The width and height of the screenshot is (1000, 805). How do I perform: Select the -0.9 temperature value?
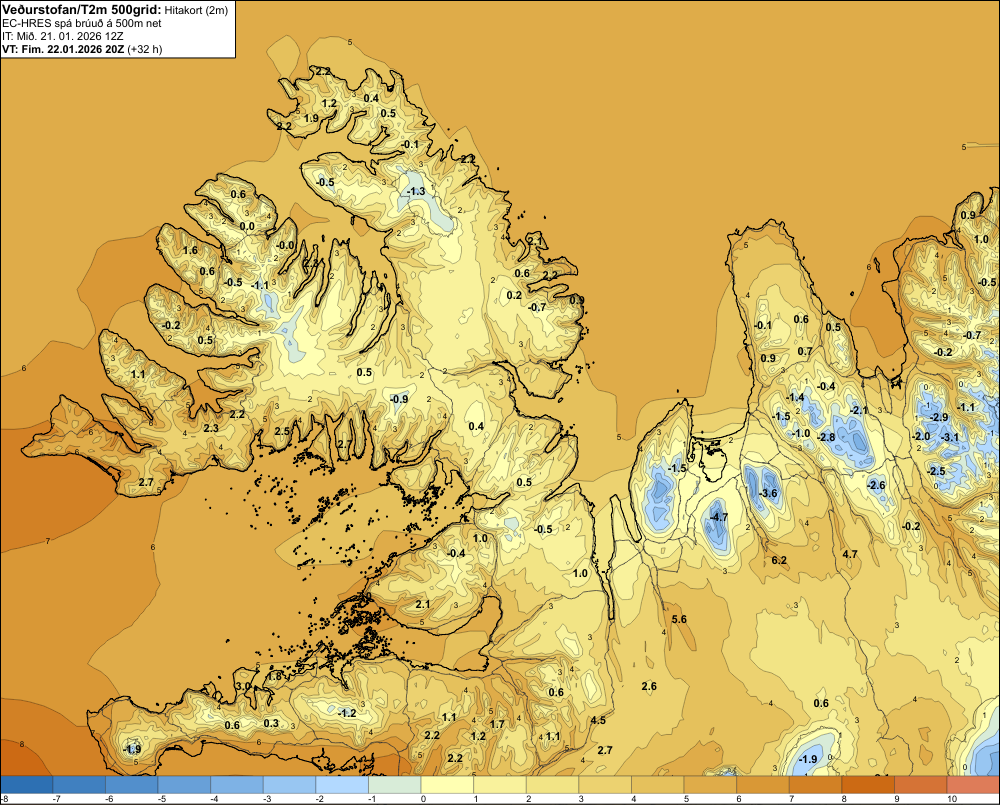tap(399, 399)
